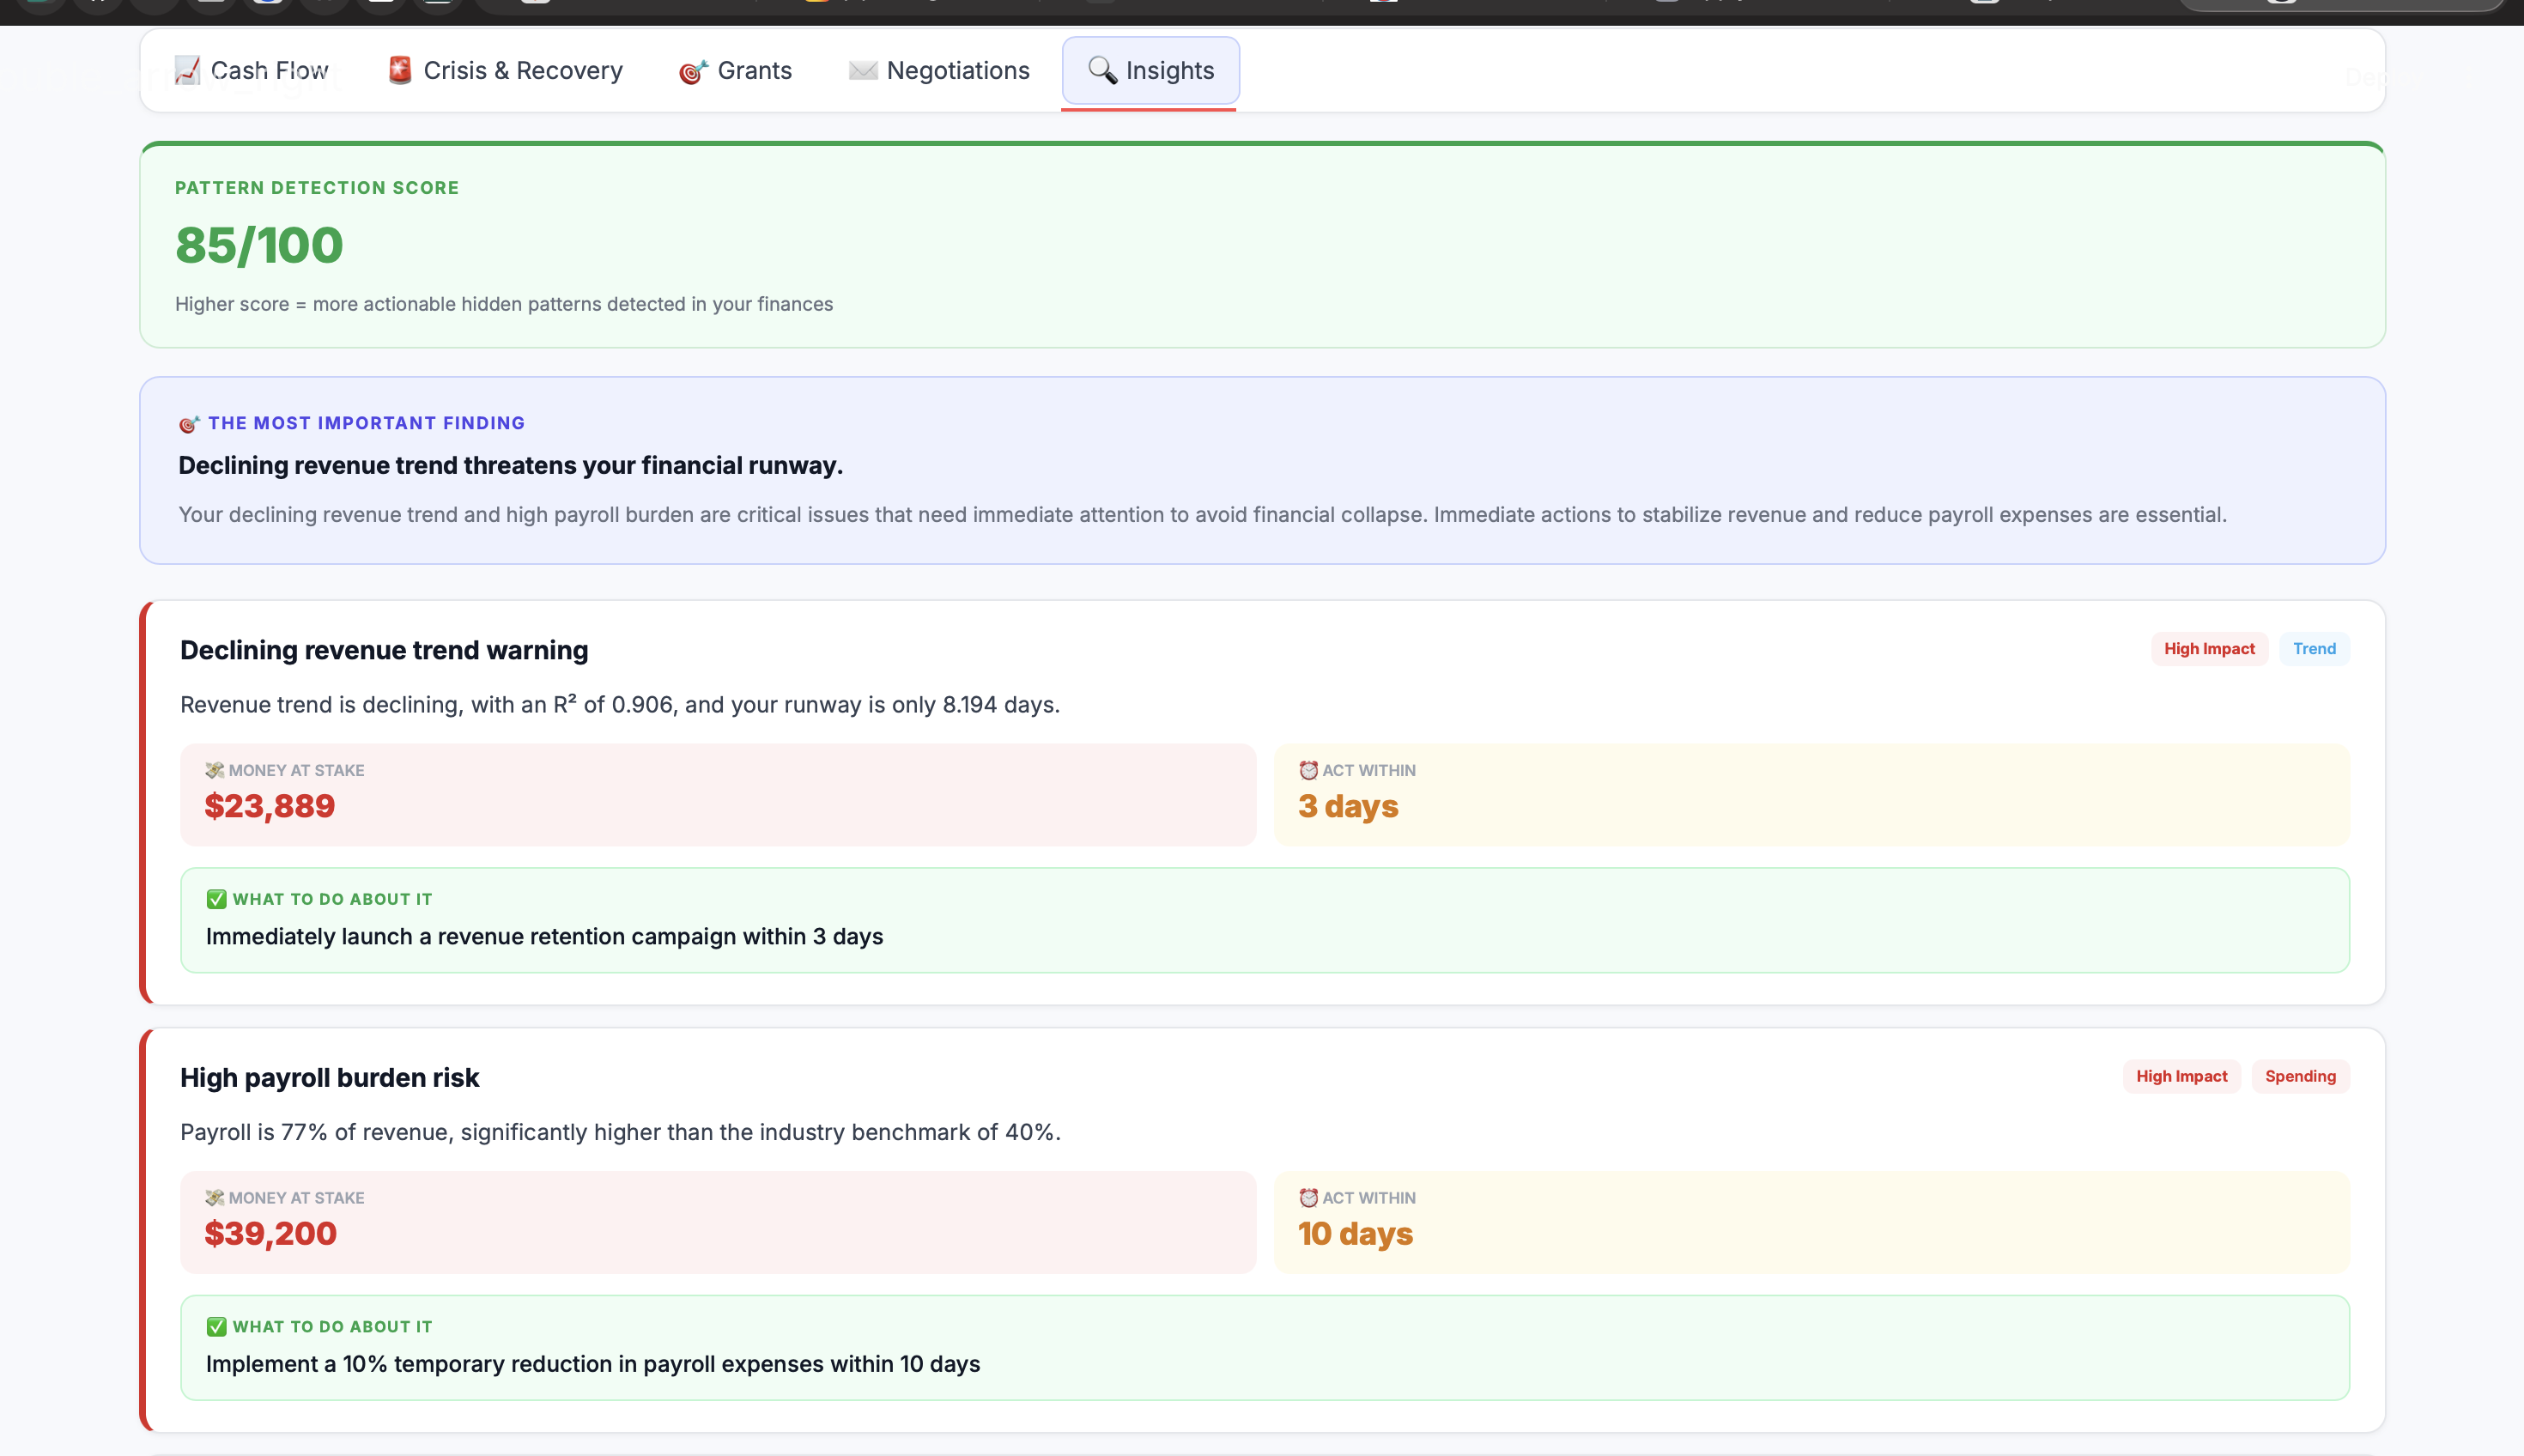2524x1456 pixels.
Task: Click the money icon above $39,200
Action: 214,1197
